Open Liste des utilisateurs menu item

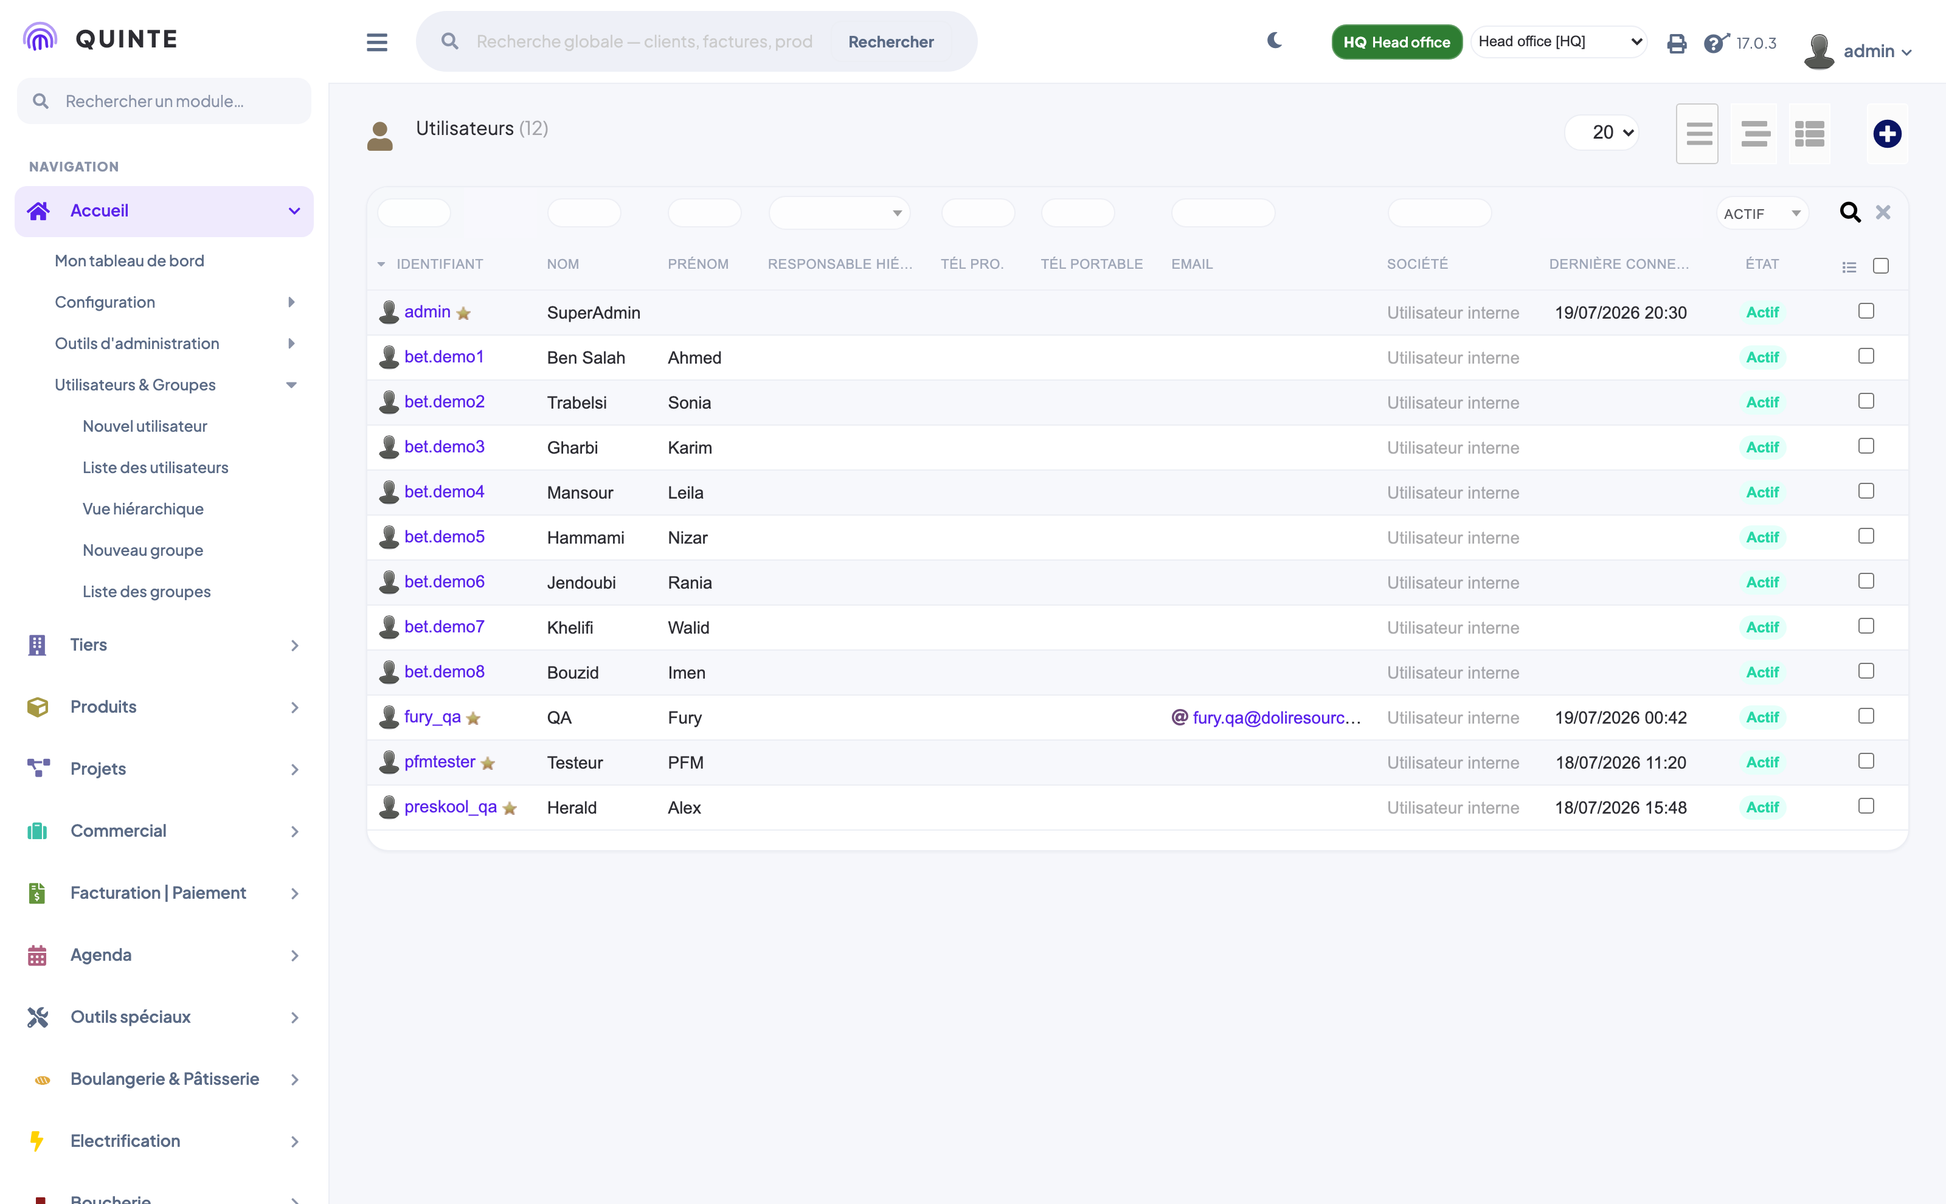pyautogui.click(x=155, y=468)
